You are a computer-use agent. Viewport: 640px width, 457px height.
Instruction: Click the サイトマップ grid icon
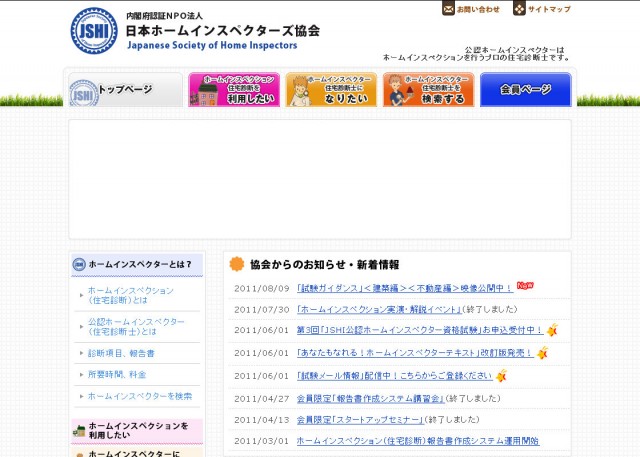(519, 9)
